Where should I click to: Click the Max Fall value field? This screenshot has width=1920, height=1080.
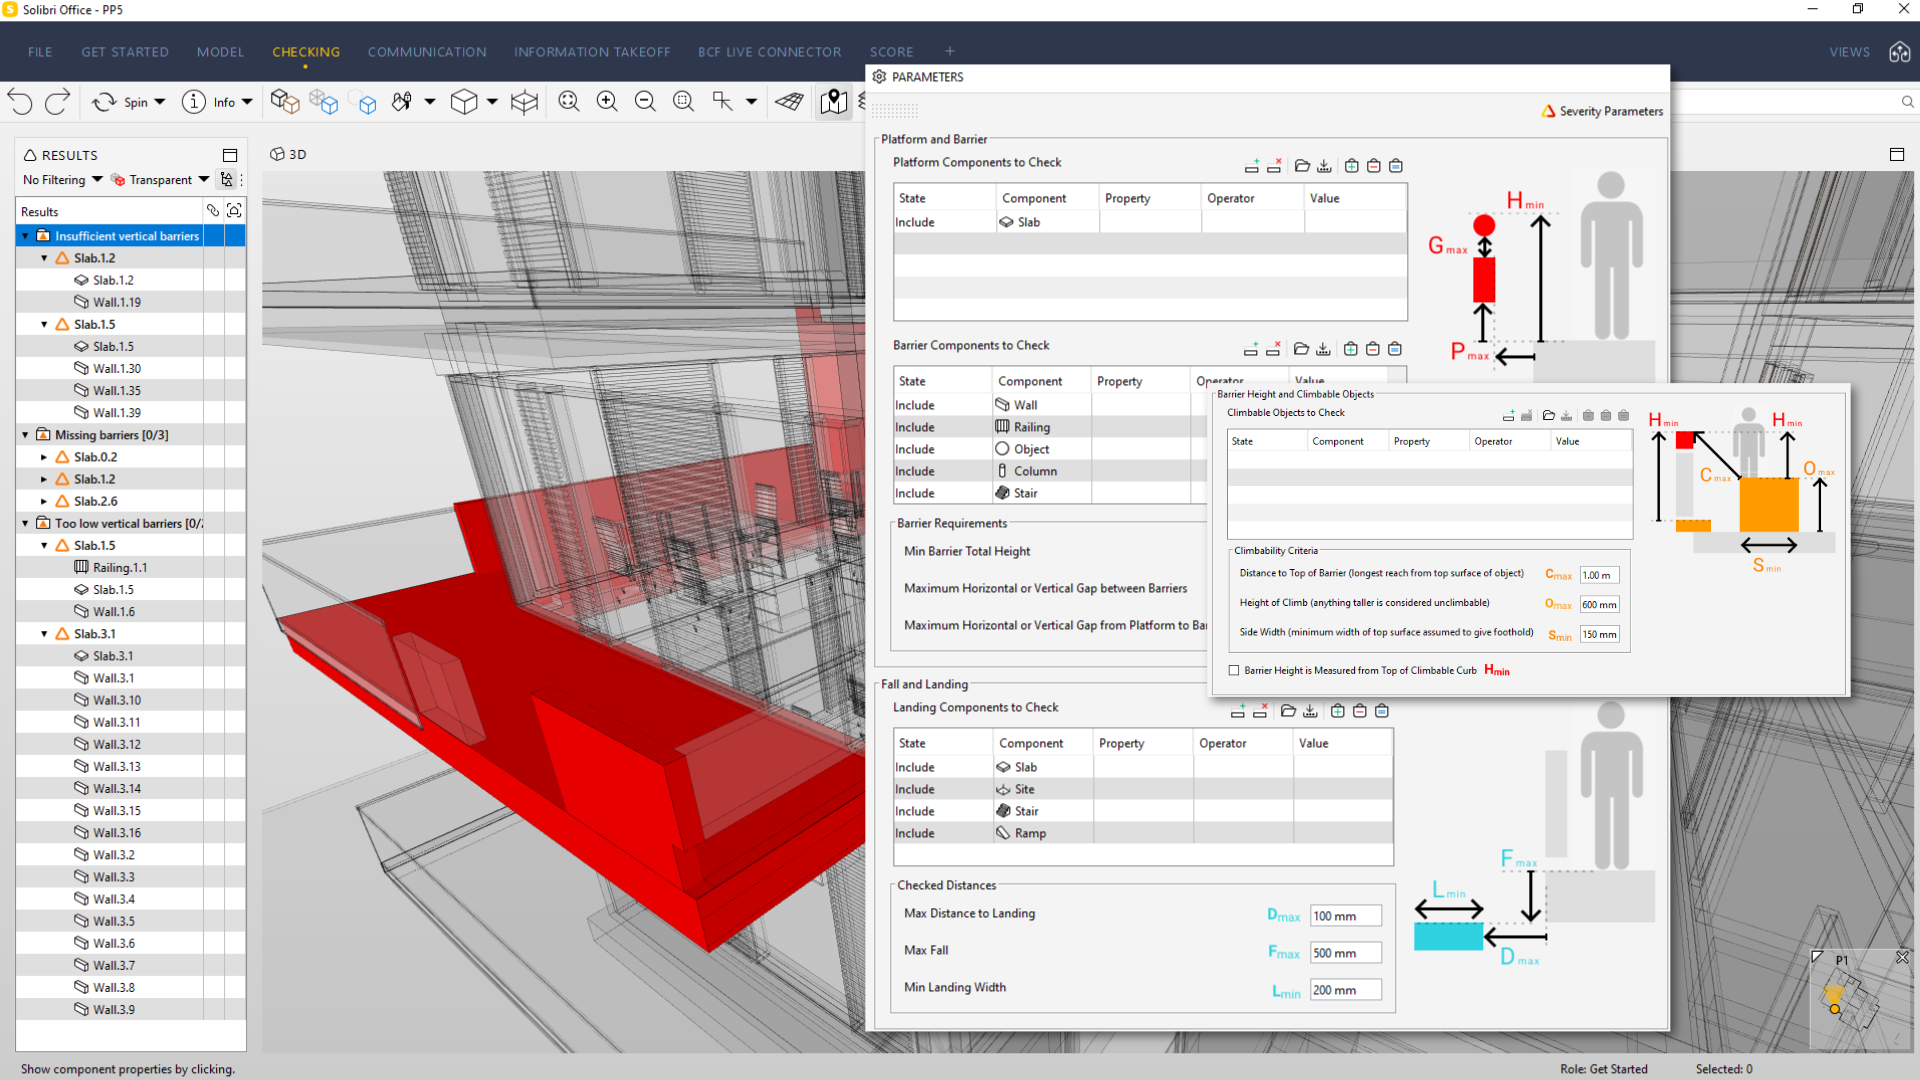[x=1345, y=953]
